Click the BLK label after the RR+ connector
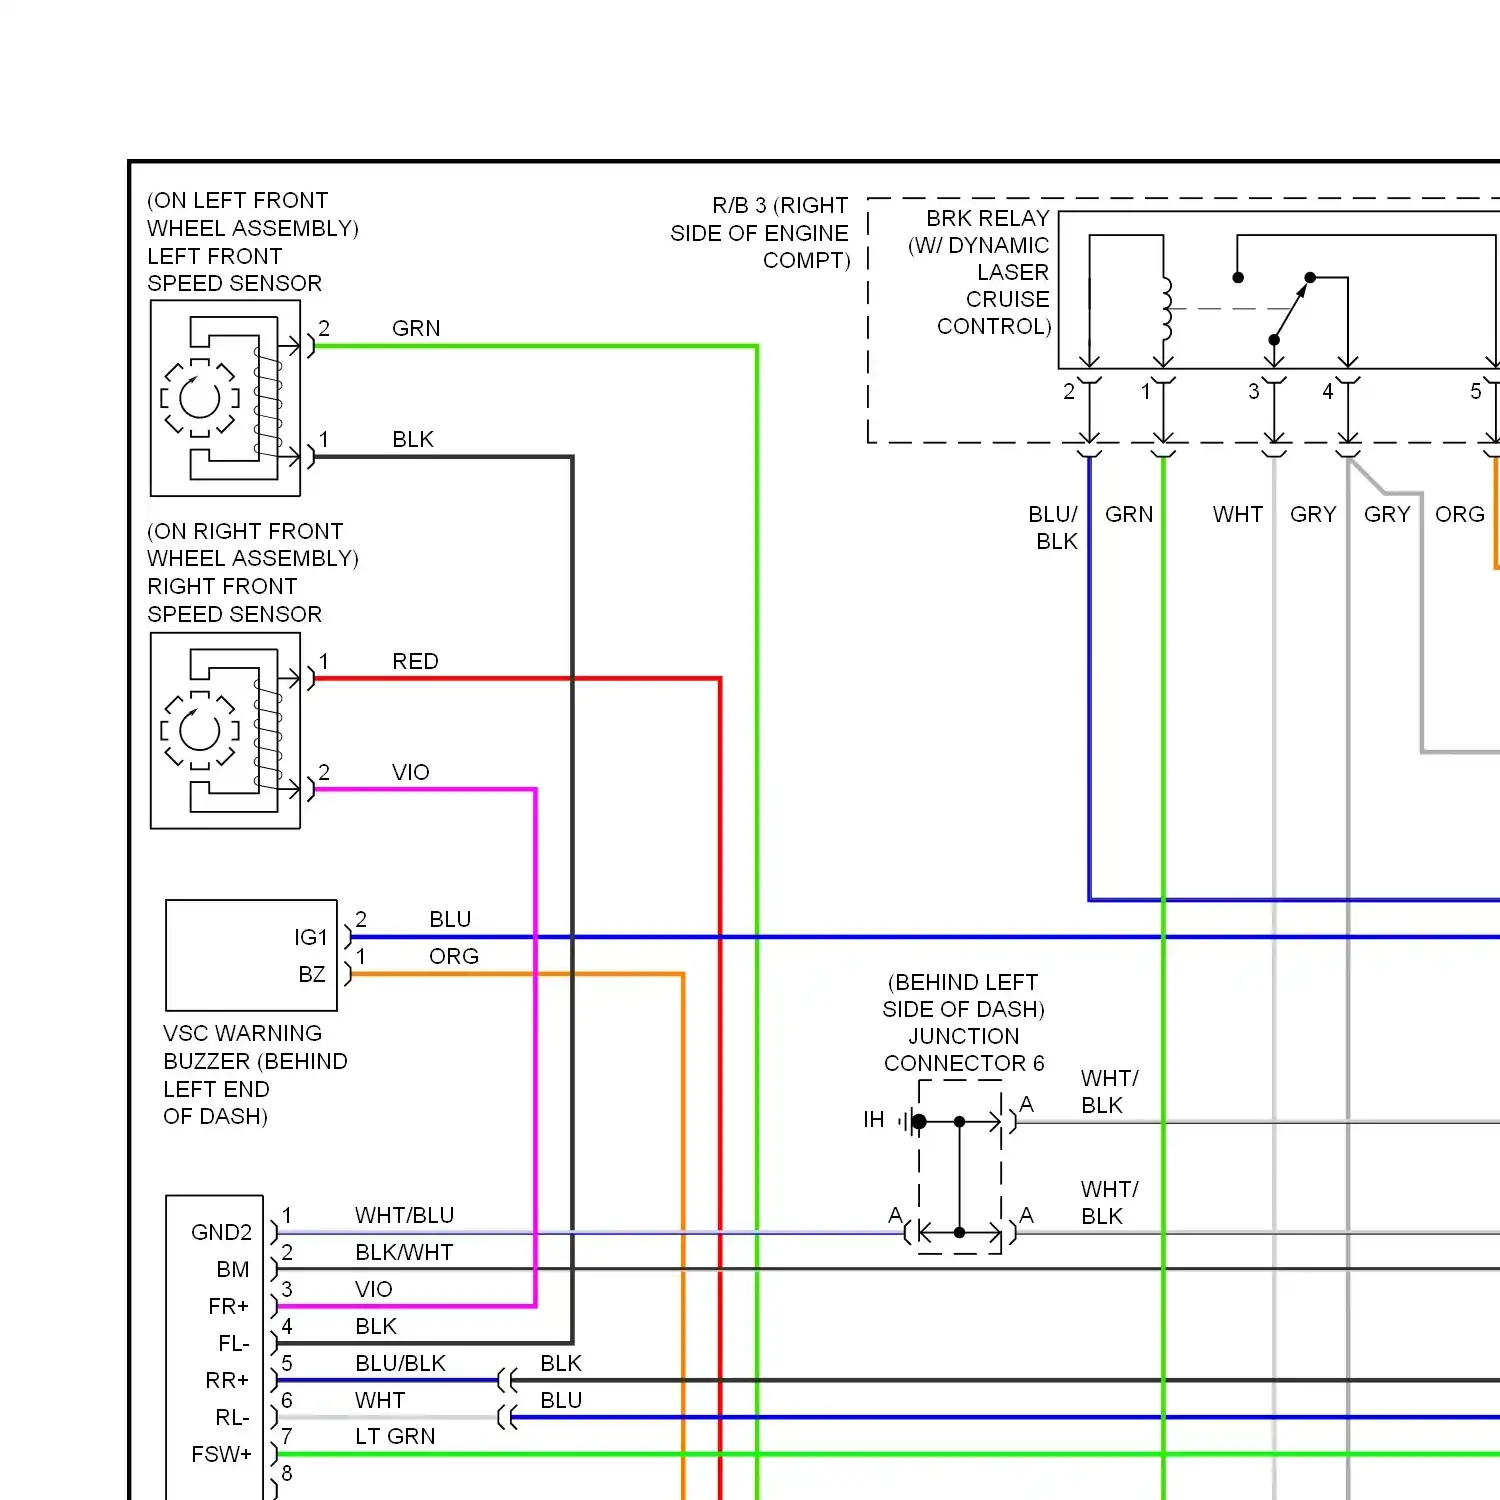The image size is (1500, 1500). [x=561, y=1363]
